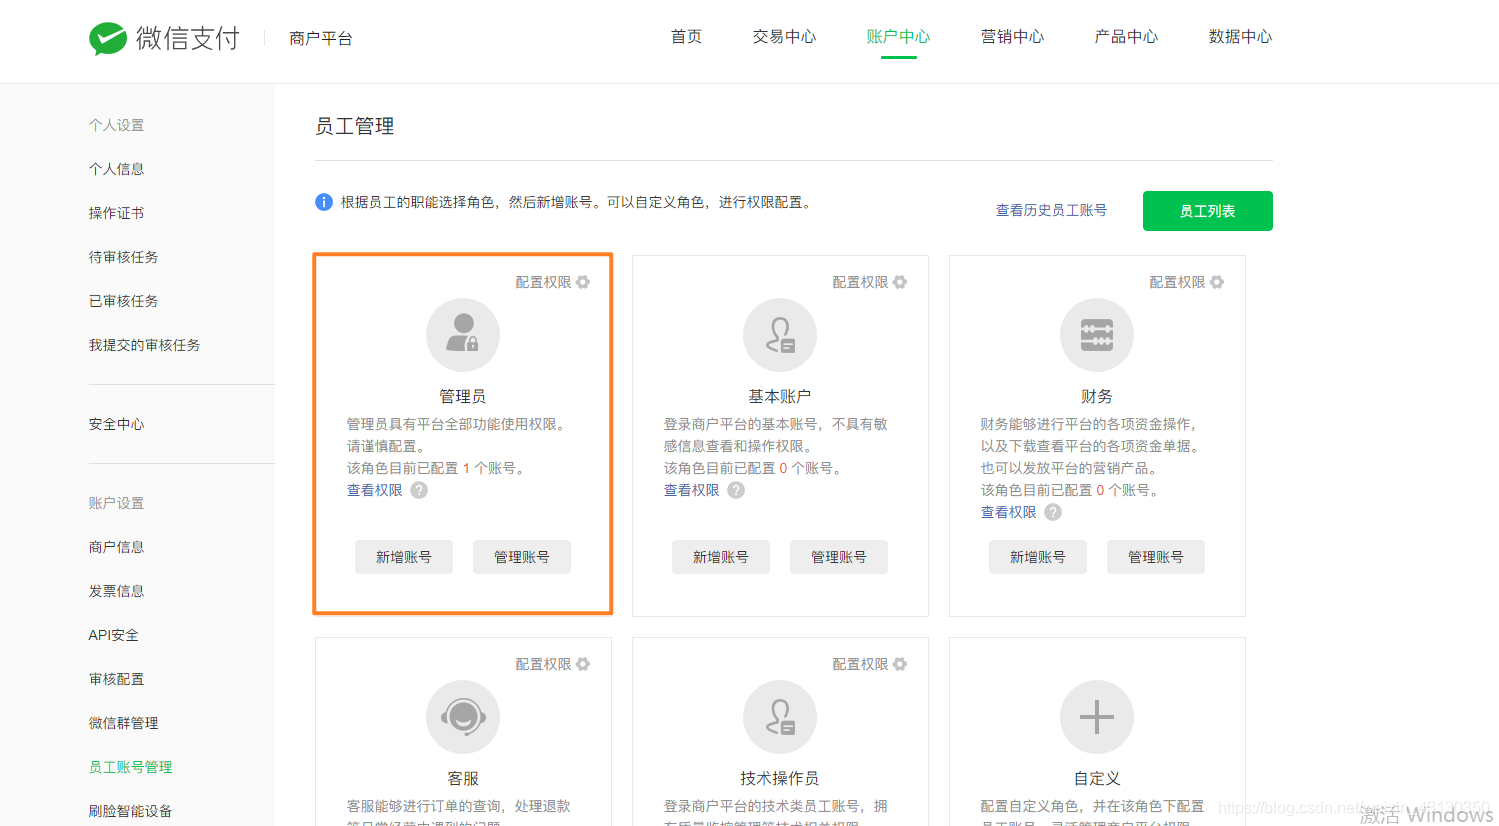Click the WeChat Pay logo
The image size is (1499, 826).
pos(164,38)
